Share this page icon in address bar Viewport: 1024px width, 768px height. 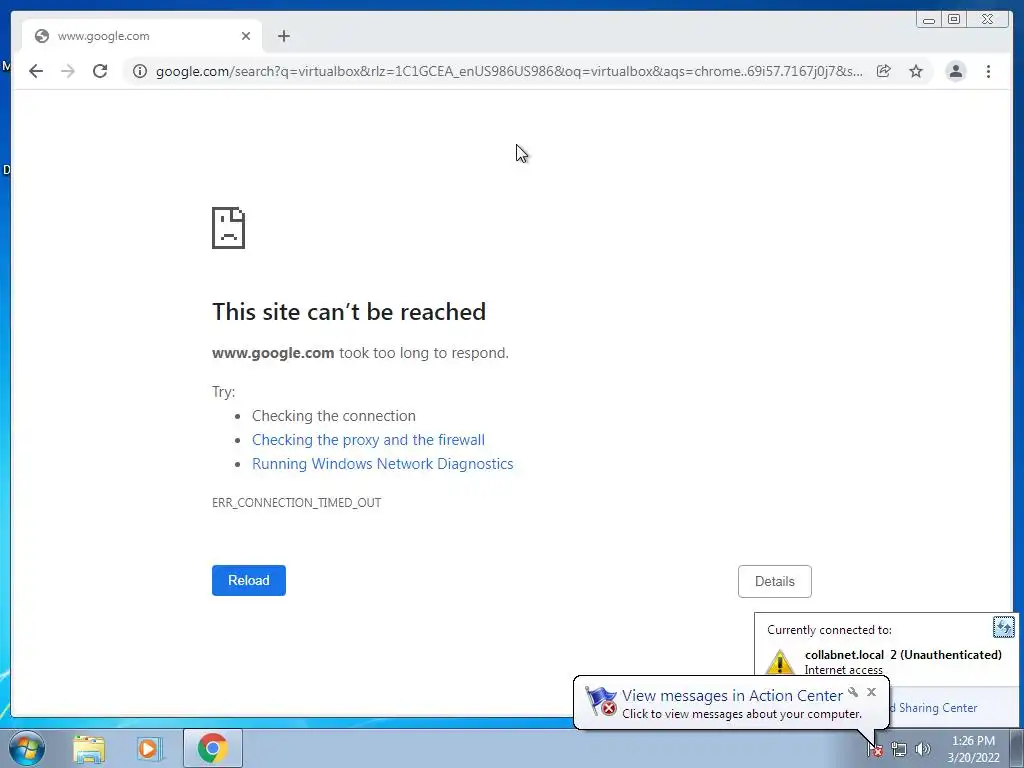point(884,71)
